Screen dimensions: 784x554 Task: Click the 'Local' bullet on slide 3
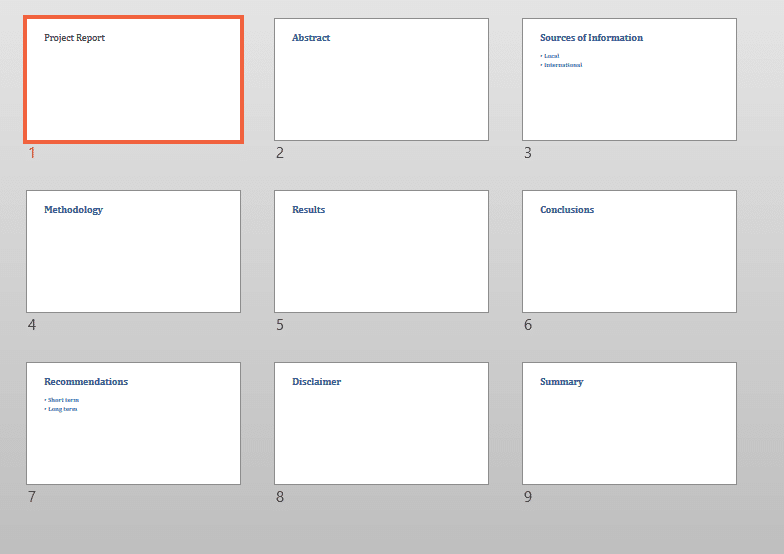pos(551,56)
